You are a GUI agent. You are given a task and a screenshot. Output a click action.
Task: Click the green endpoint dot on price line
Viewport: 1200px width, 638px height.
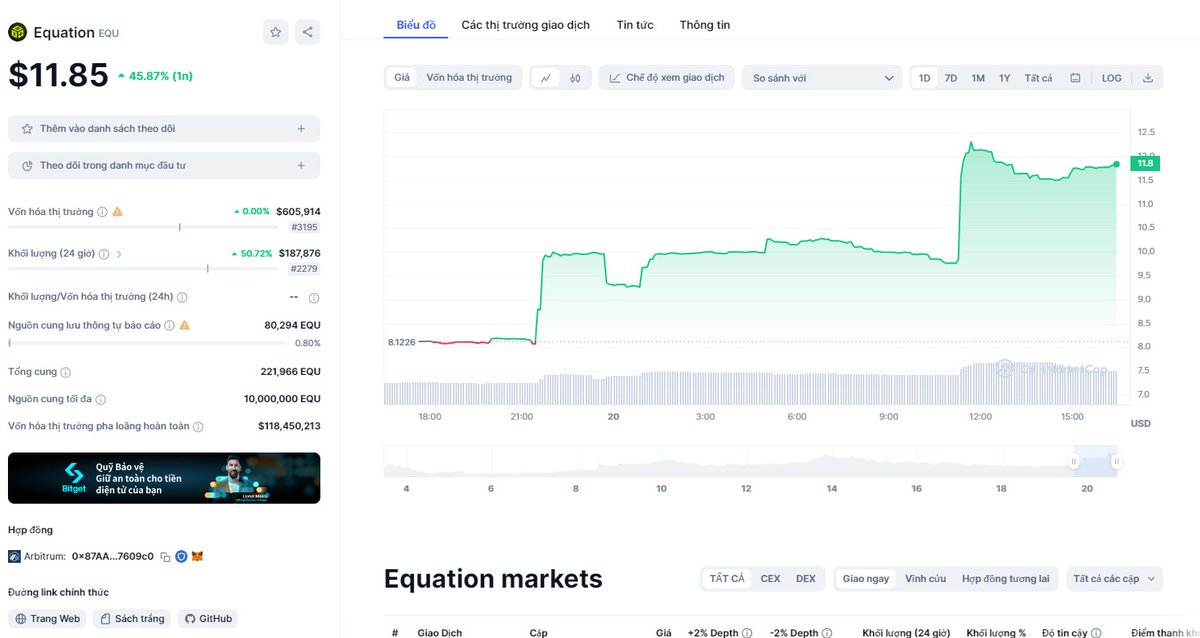pos(1117,164)
